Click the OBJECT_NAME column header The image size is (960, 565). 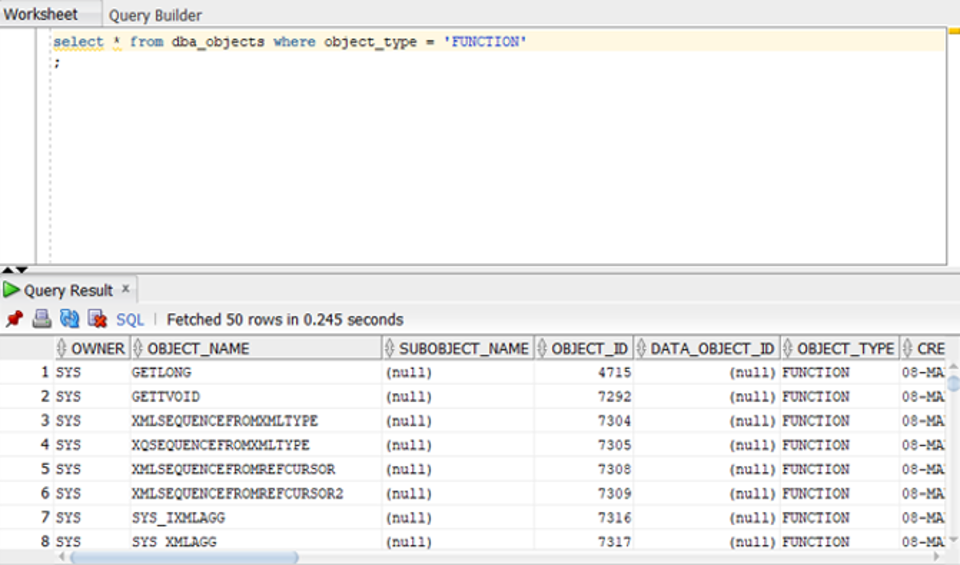(198, 348)
